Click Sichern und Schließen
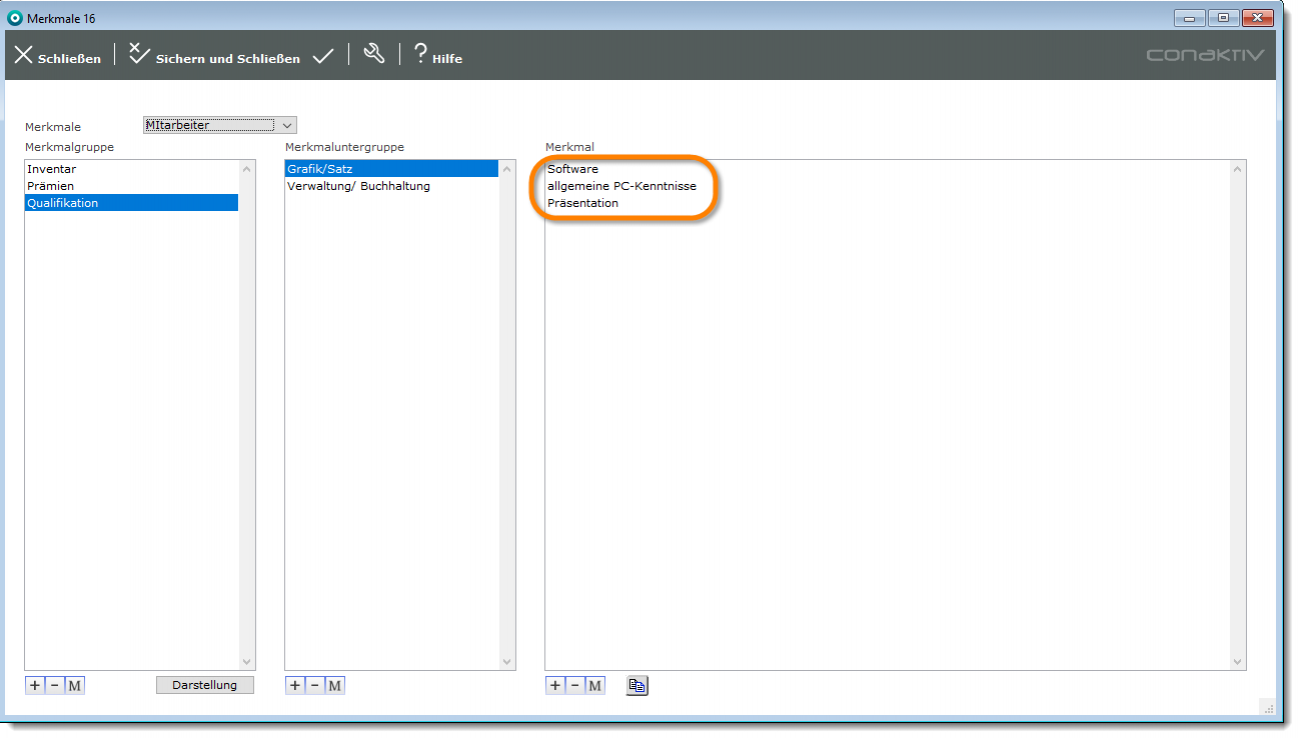 214,57
